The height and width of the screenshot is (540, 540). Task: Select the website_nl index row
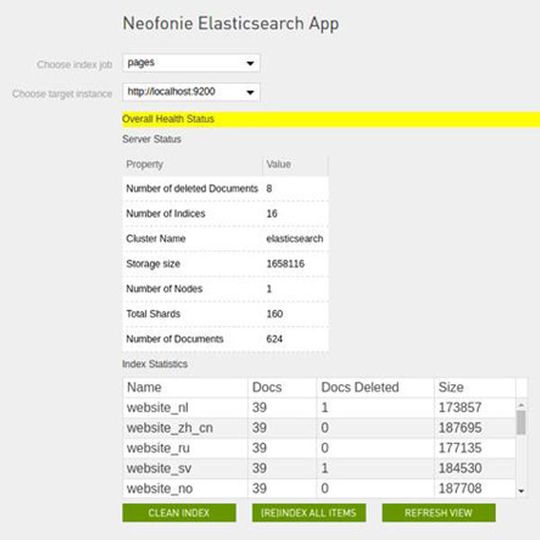319,408
